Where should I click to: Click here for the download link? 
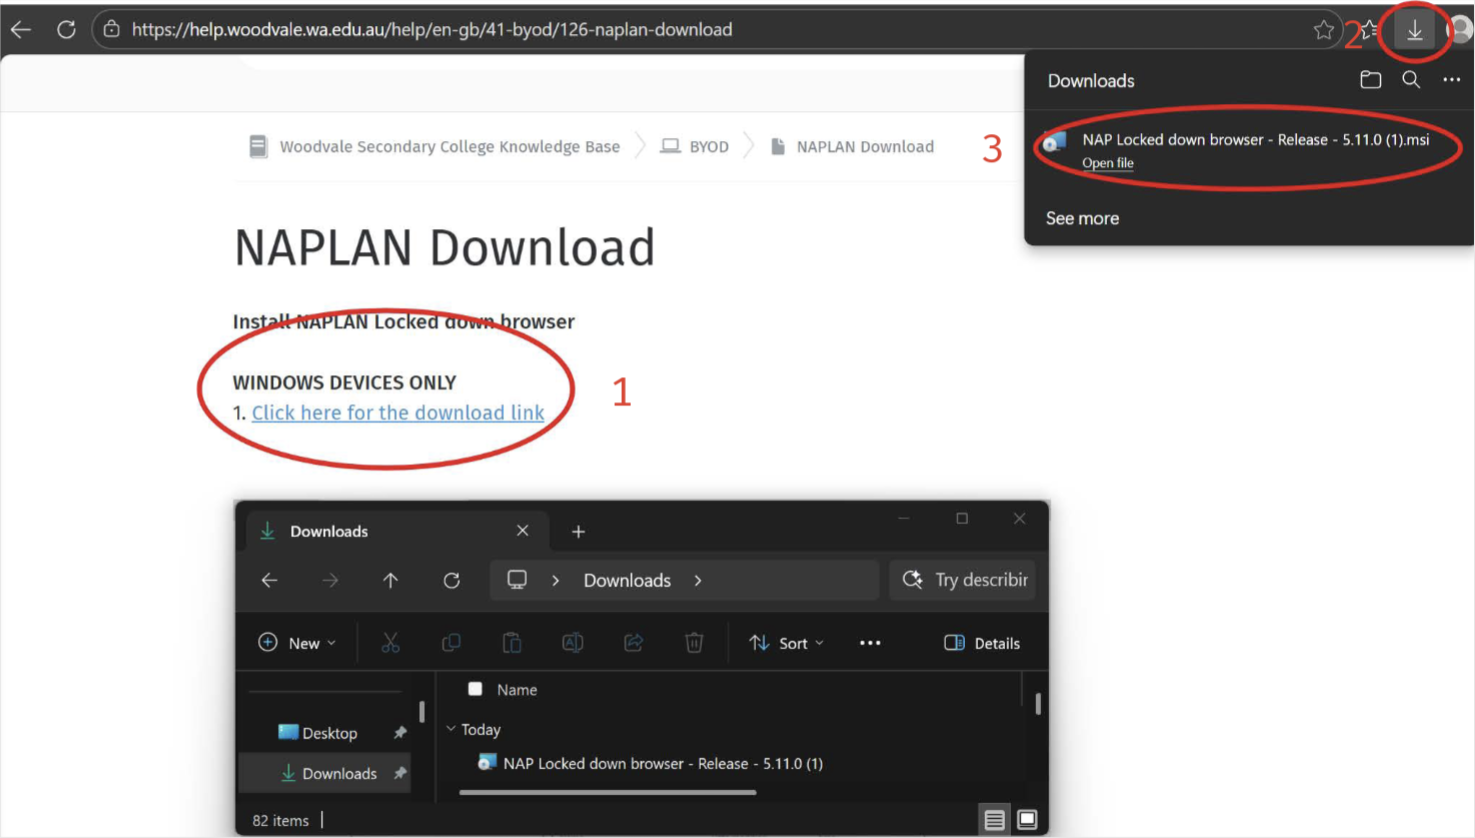[x=397, y=413]
